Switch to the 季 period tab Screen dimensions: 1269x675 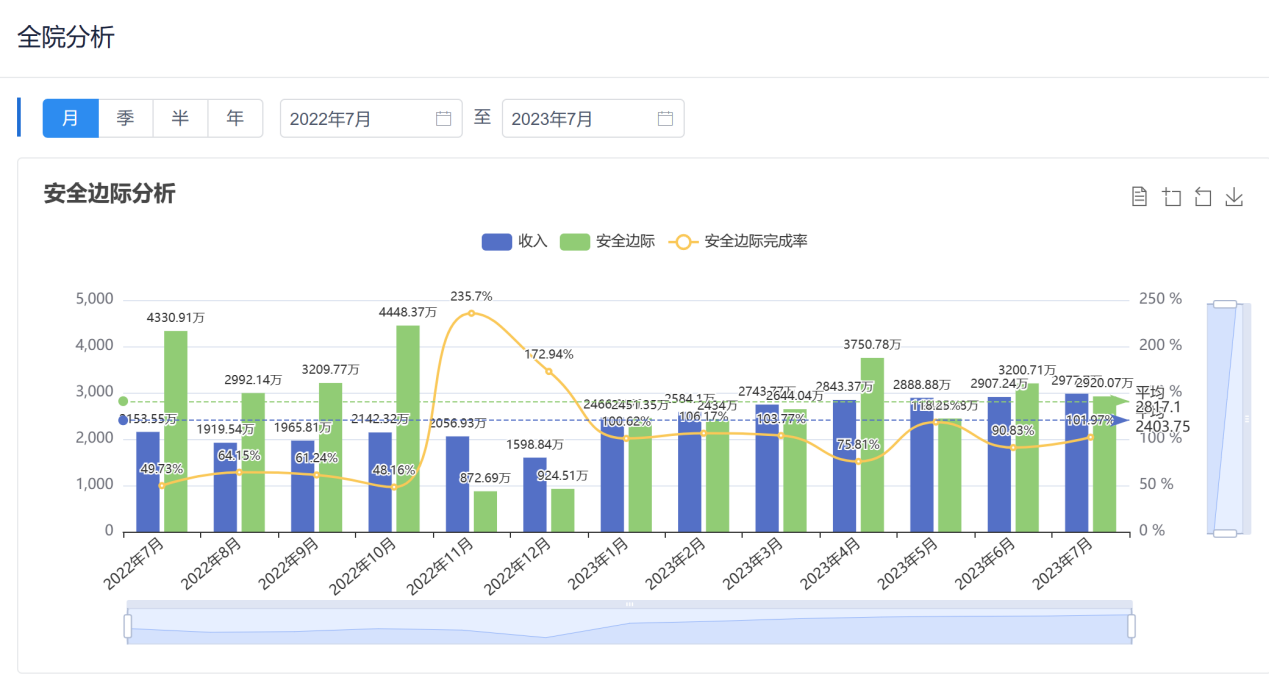click(125, 118)
